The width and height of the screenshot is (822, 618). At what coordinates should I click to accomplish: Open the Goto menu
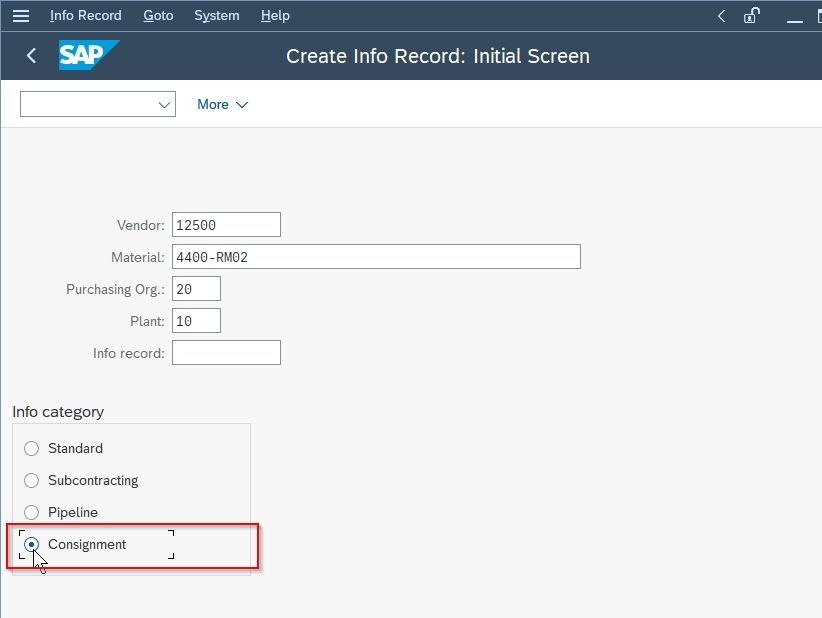[x=158, y=16]
